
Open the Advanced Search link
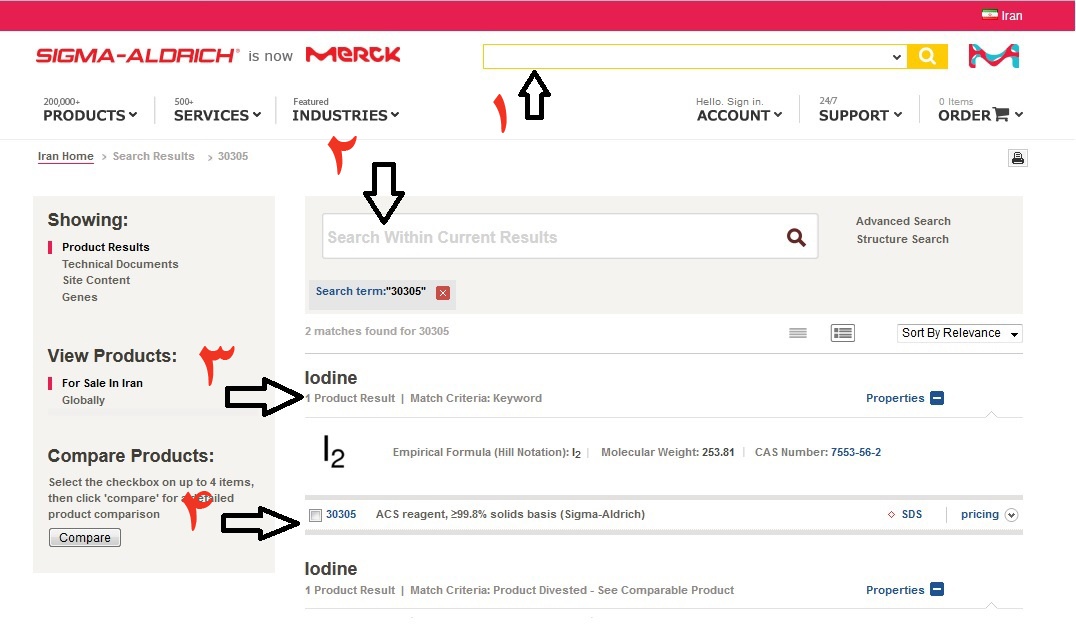tap(903, 221)
